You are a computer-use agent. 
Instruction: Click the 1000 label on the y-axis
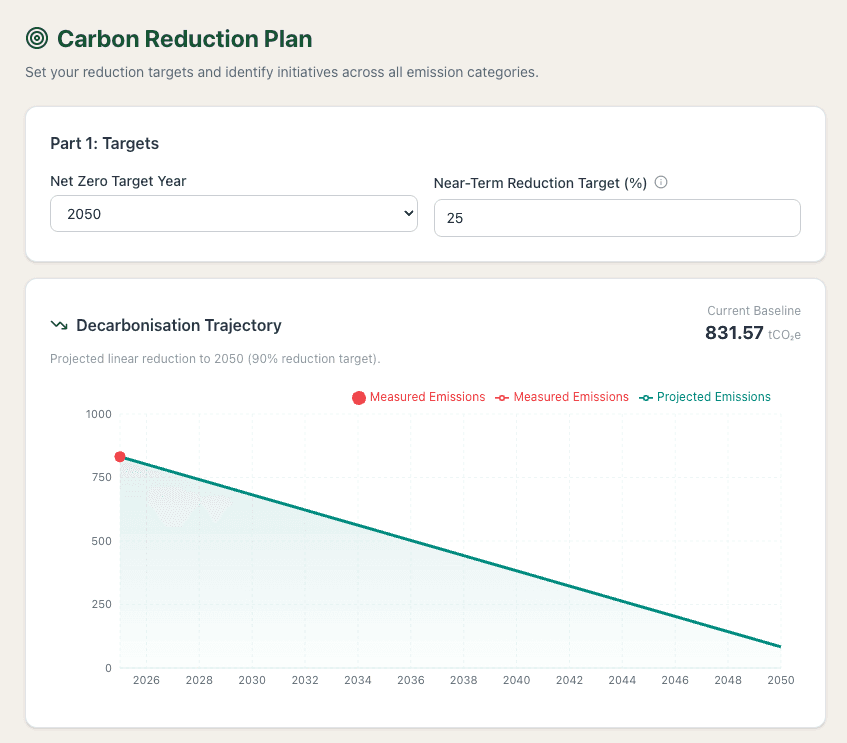pyautogui.click(x=99, y=414)
